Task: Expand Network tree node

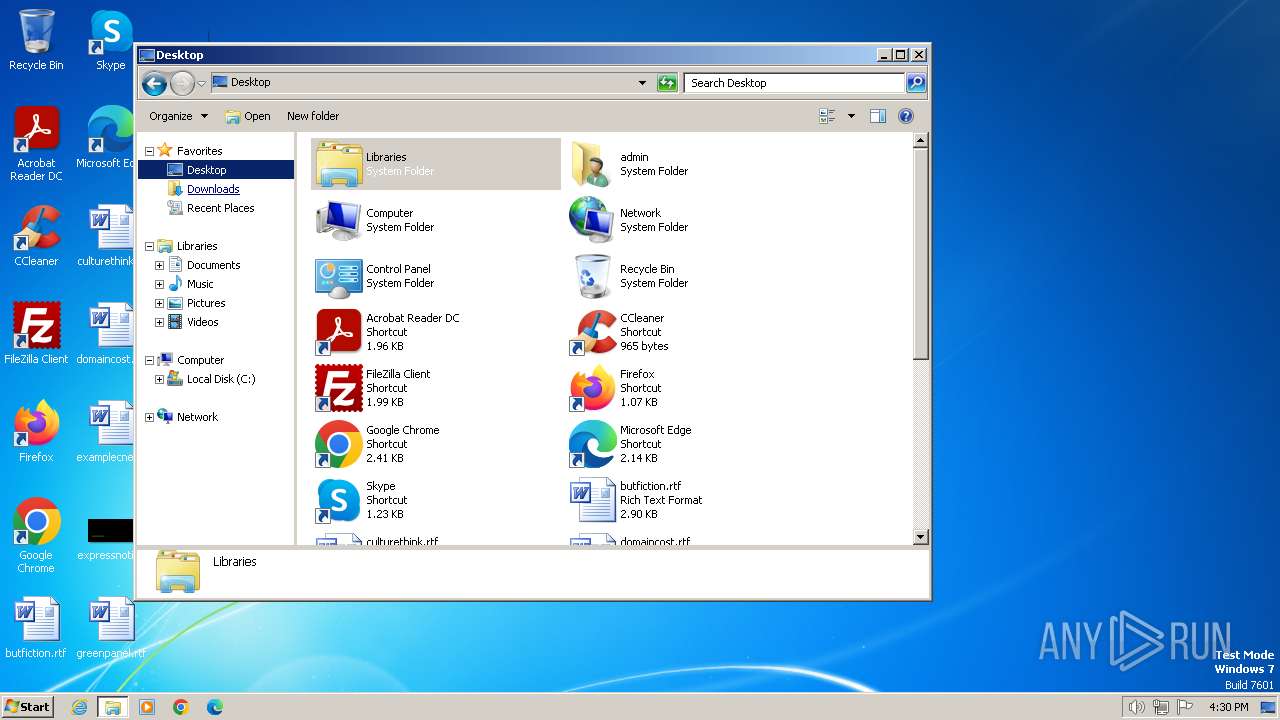Action: tap(150, 417)
